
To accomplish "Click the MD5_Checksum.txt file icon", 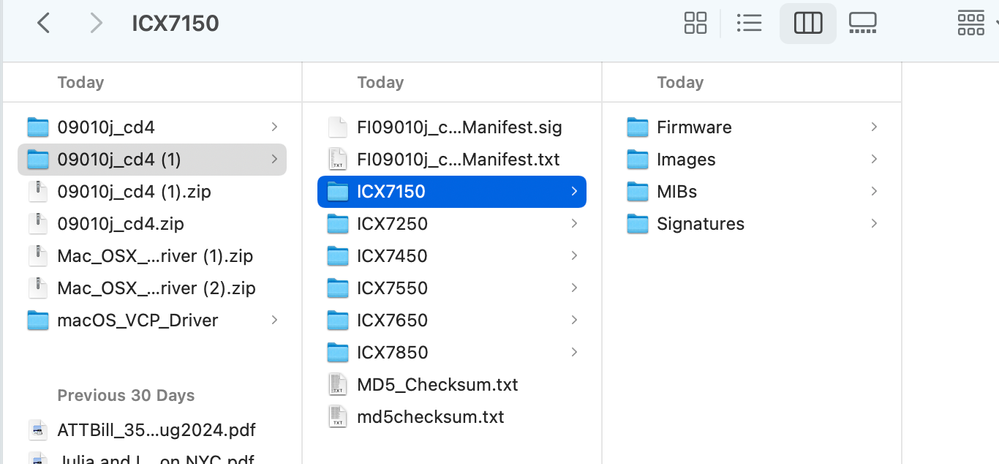I will [338, 384].
